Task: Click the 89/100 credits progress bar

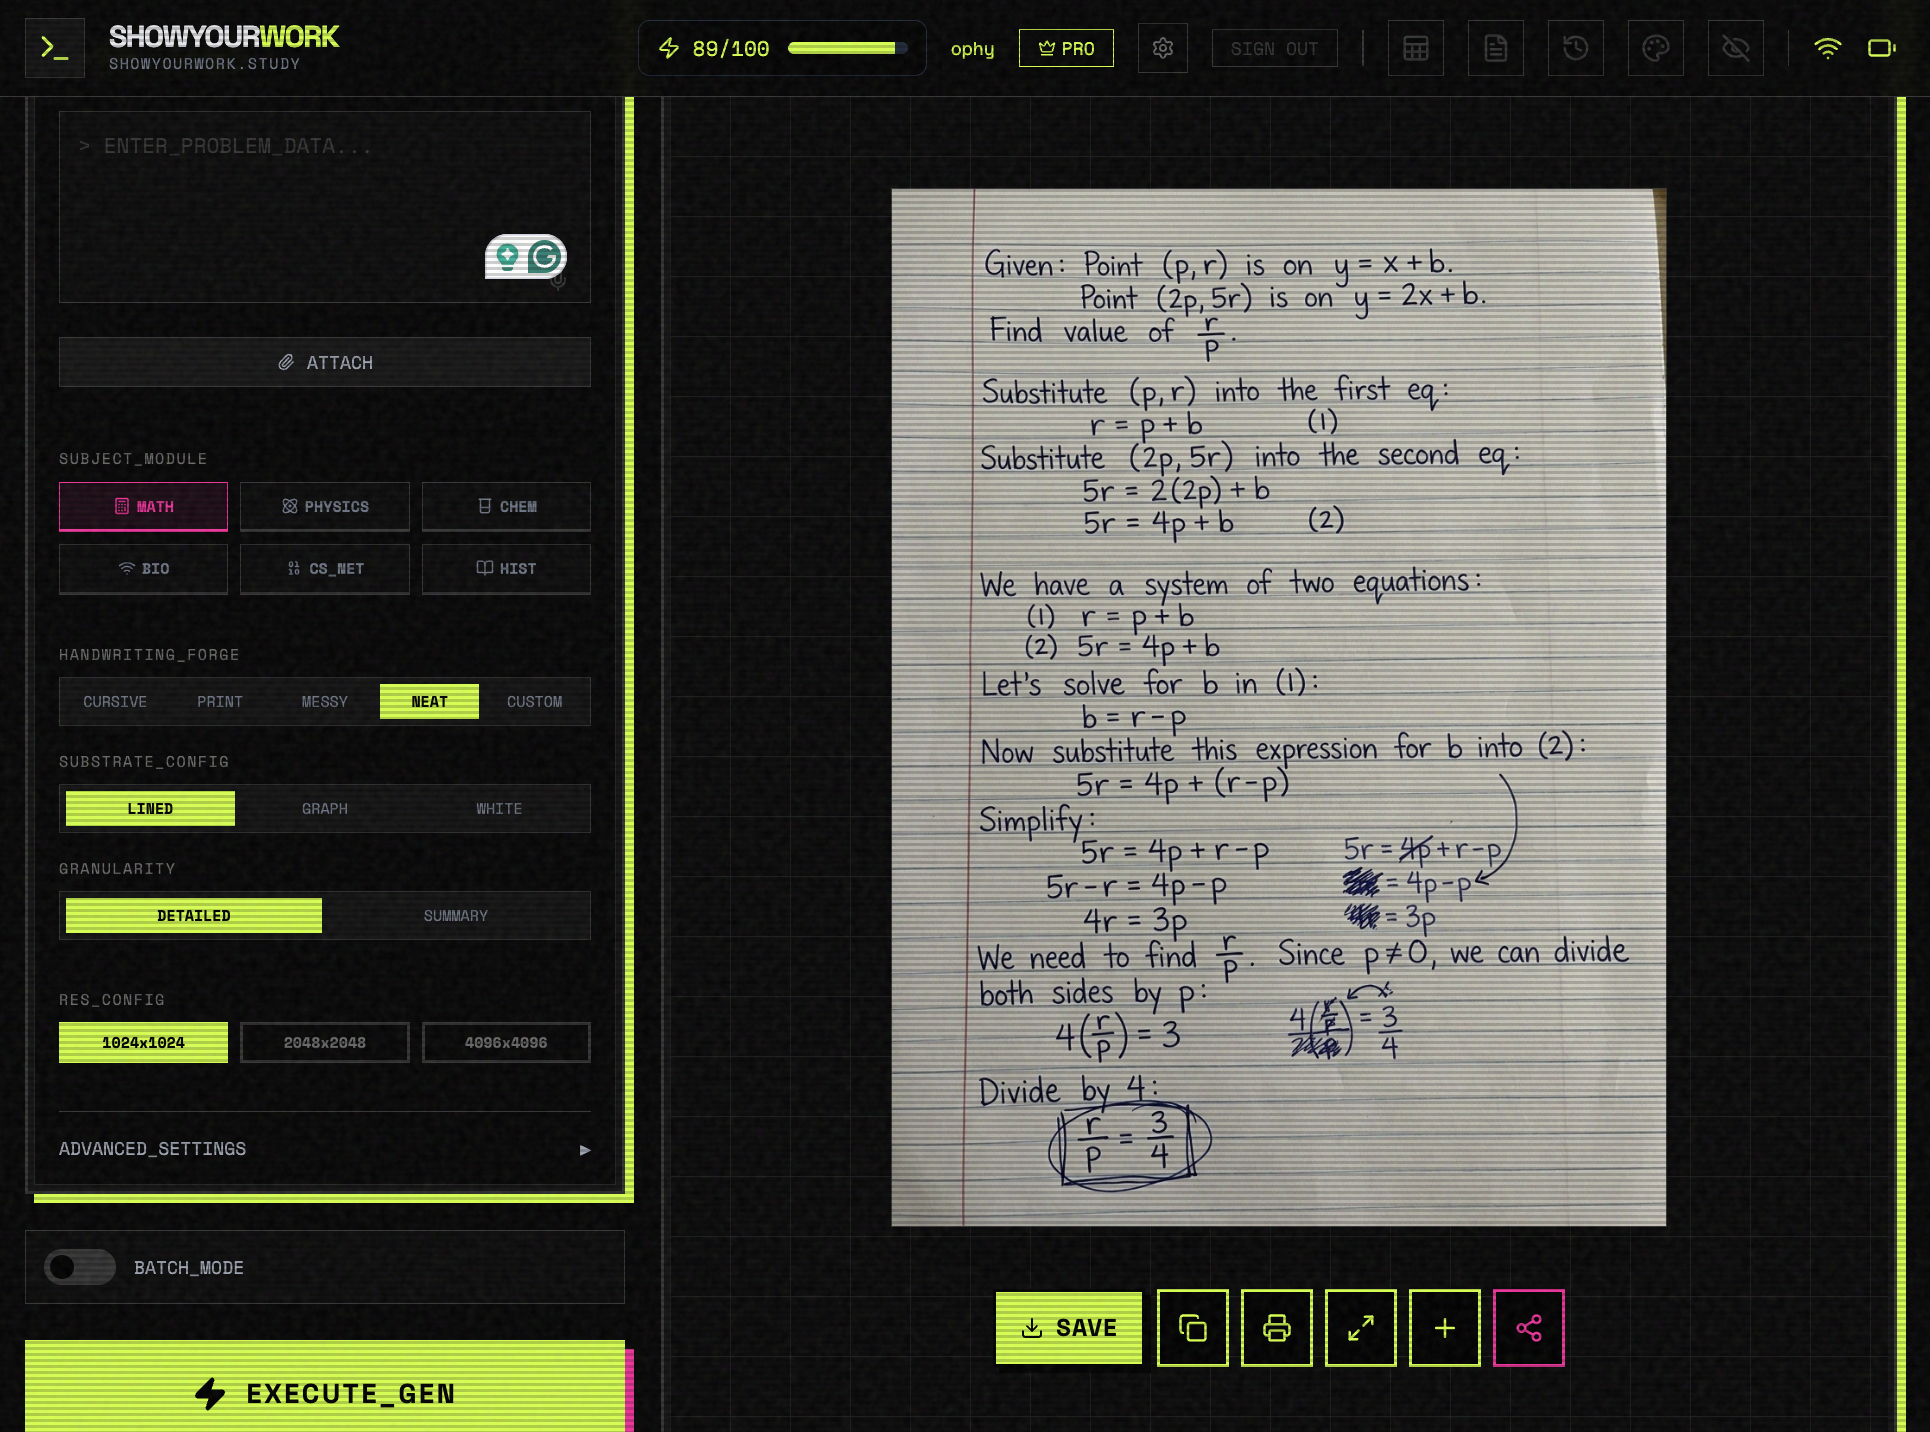Action: [847, 48]
